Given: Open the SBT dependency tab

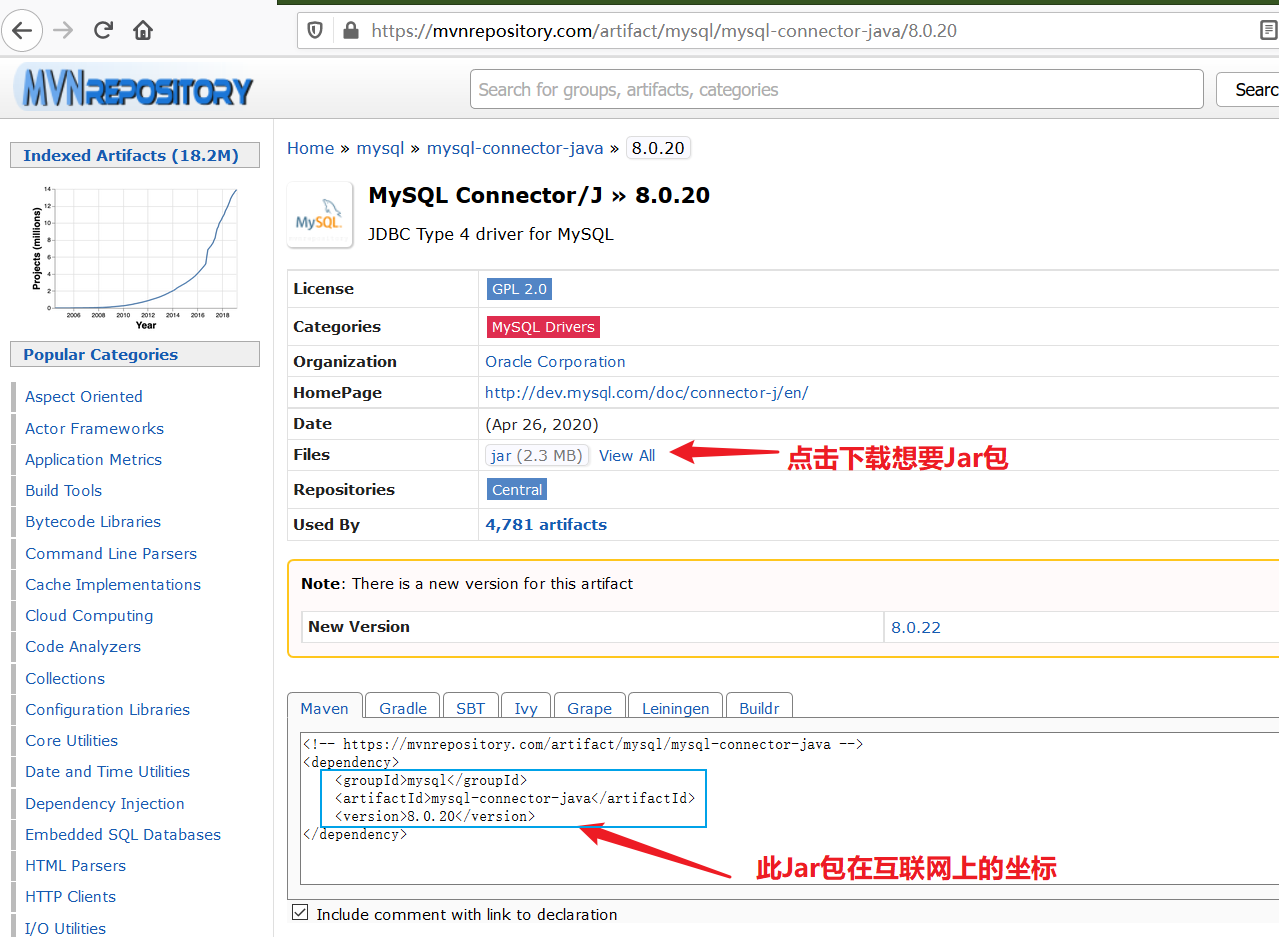Looking at the screenshot, I should tap(470, 707).
